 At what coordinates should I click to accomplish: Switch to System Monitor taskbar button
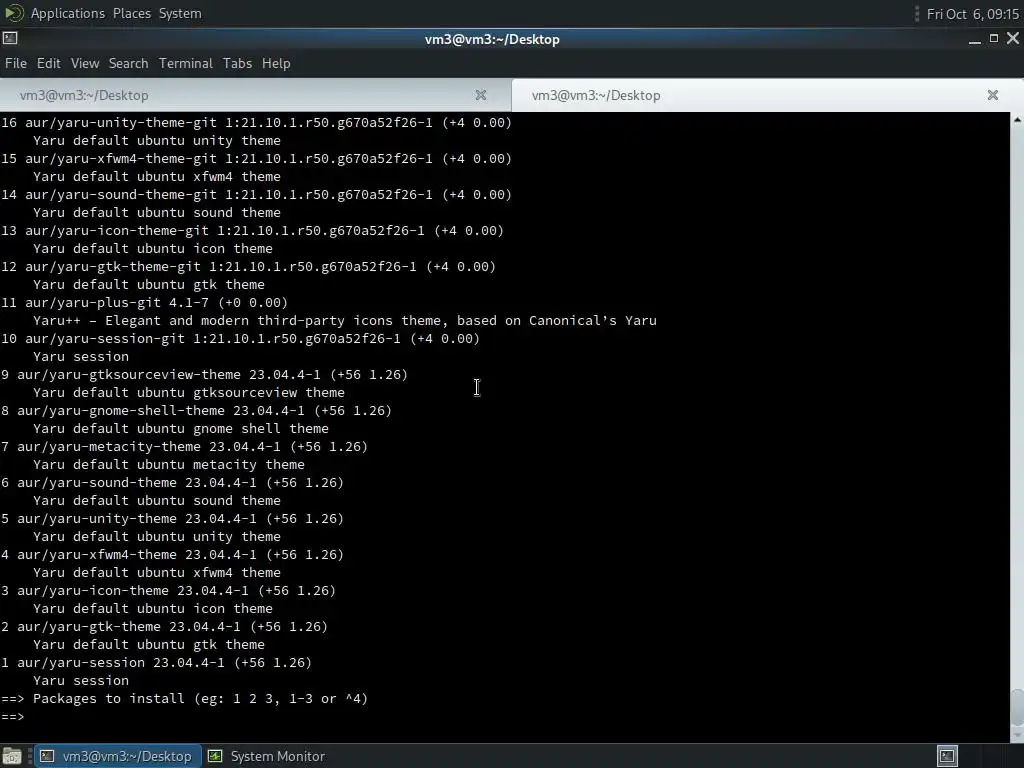[266, 756]
